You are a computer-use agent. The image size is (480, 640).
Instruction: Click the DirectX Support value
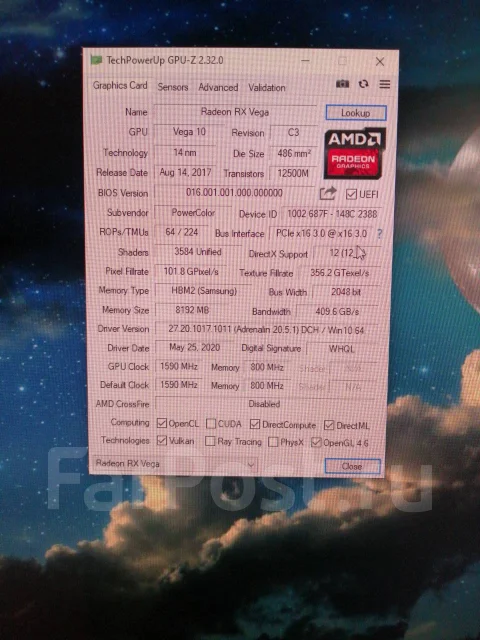pyautogui.click(x=347, y=253)
